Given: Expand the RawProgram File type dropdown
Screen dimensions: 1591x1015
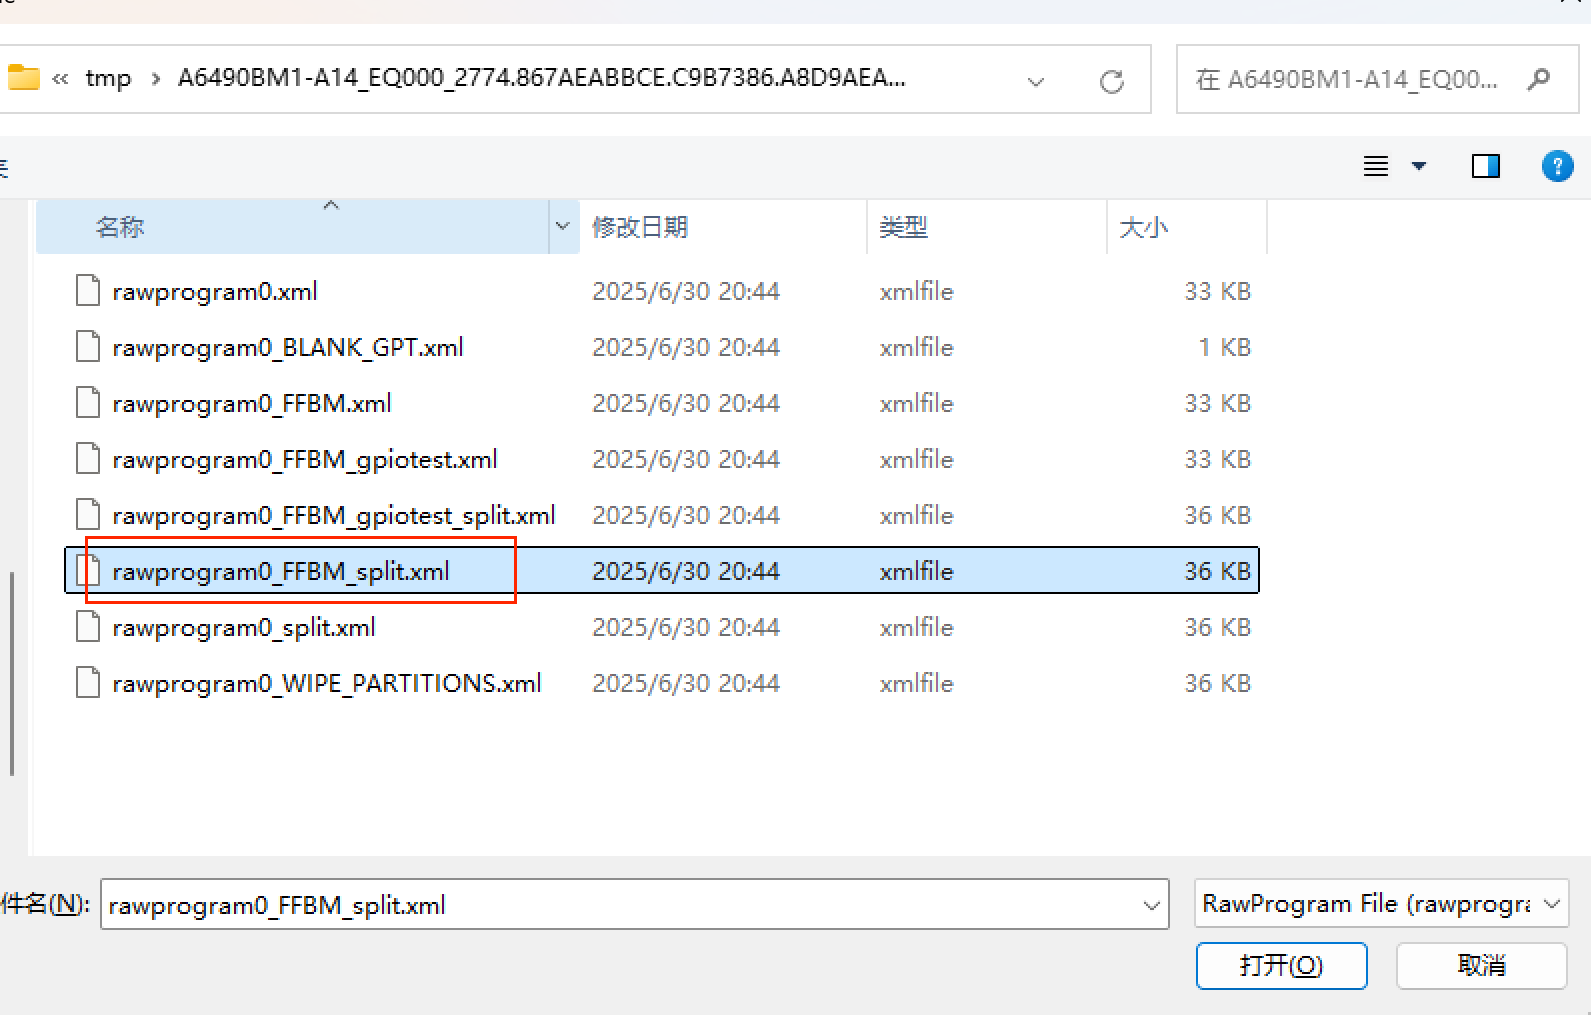Looking at the screenshot, I should point(1552,904).
